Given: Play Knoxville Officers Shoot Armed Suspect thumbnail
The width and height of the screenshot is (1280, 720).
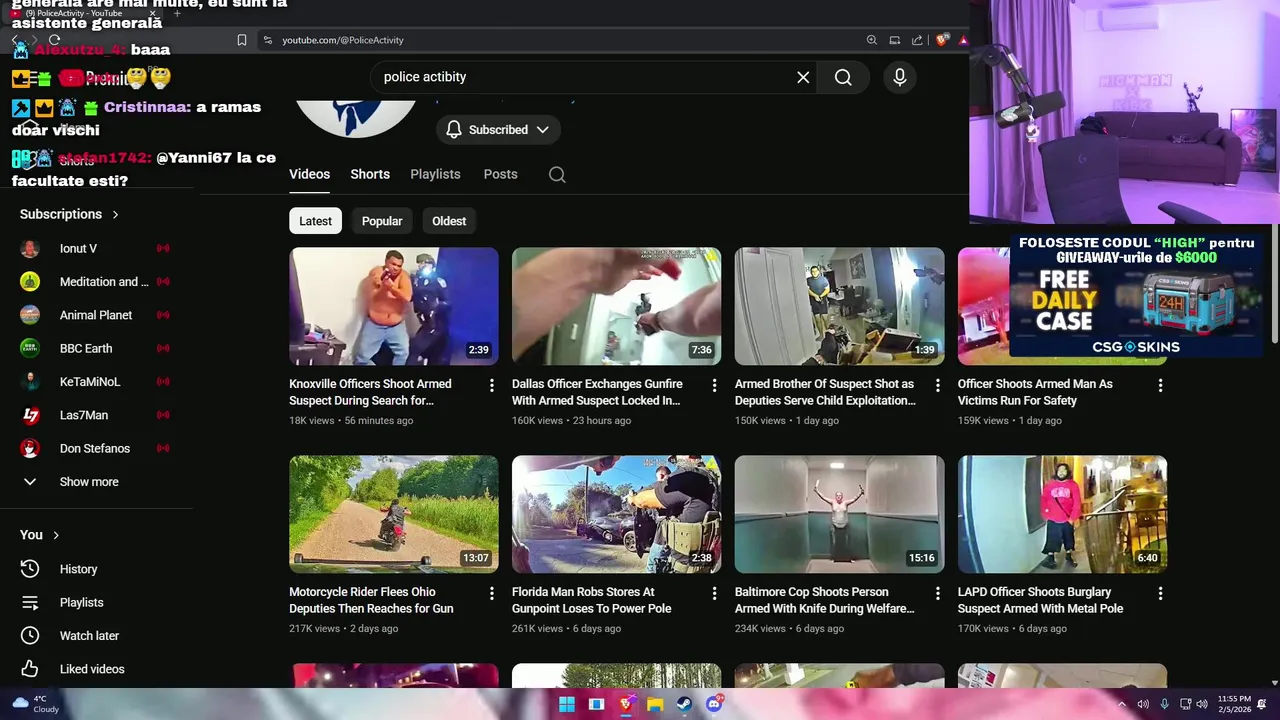Looking at the screenshot, I should pyautogui.click(x=394, y=306).
